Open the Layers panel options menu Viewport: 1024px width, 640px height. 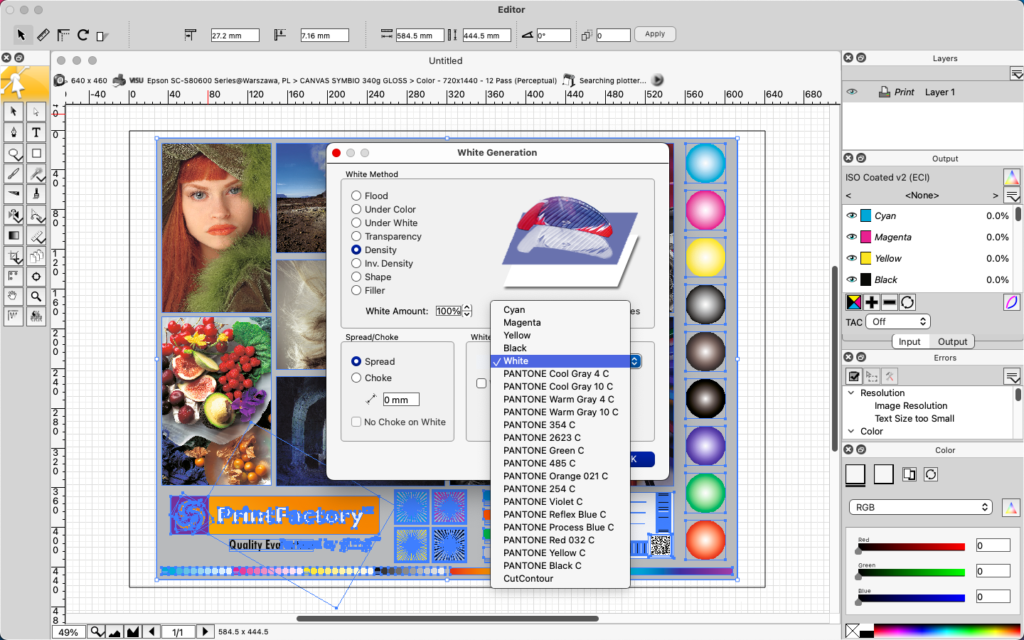pyautogui.click(x=1016, y=73)
